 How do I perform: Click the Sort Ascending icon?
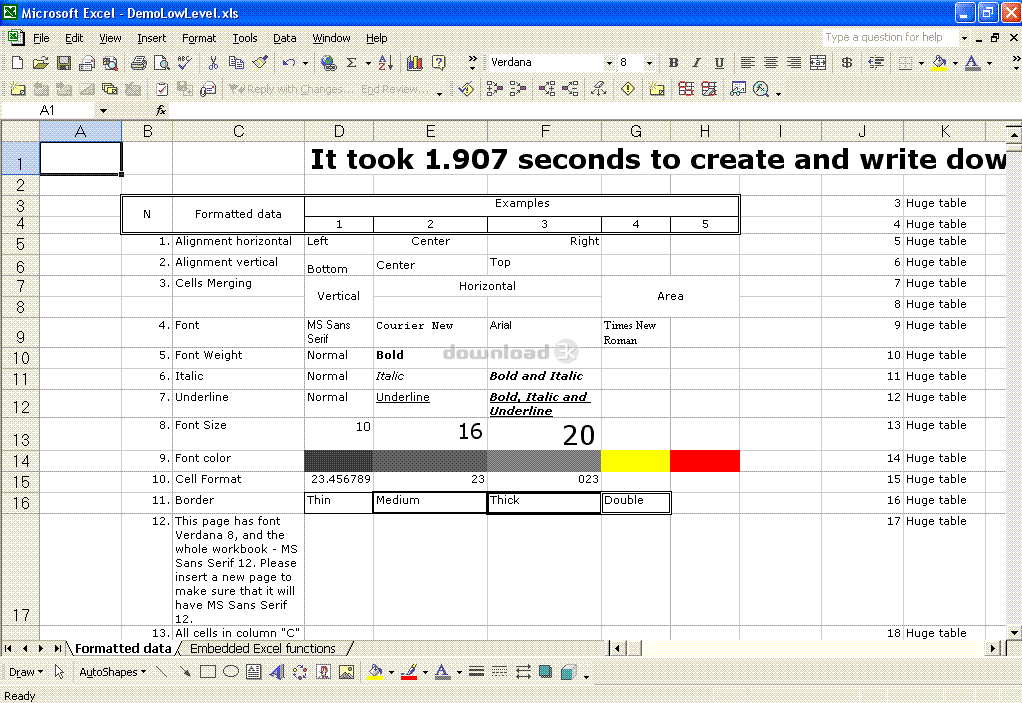385,63
